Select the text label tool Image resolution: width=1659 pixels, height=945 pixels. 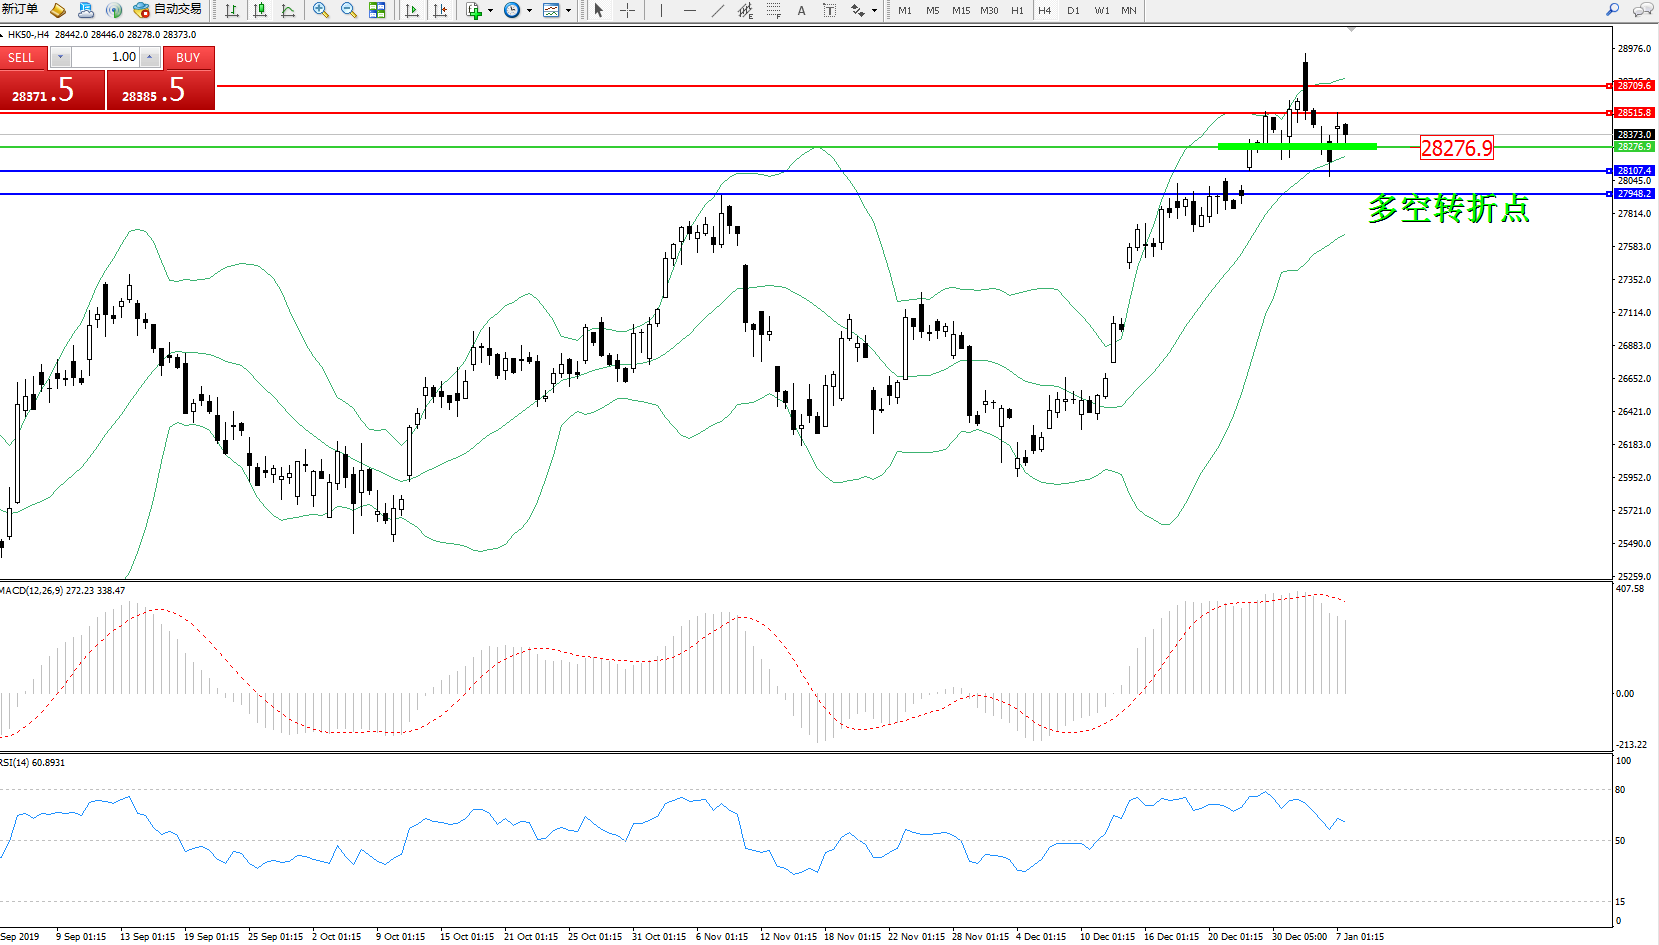pyautogui.click(x=801, y=10)
